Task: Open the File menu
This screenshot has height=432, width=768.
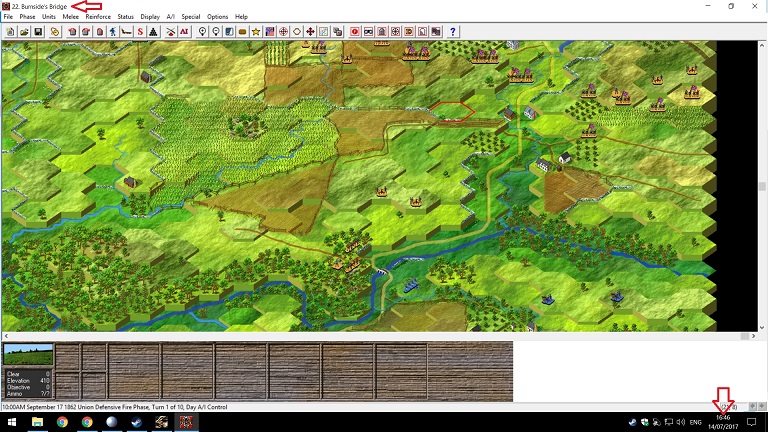Action: [8, 17]
